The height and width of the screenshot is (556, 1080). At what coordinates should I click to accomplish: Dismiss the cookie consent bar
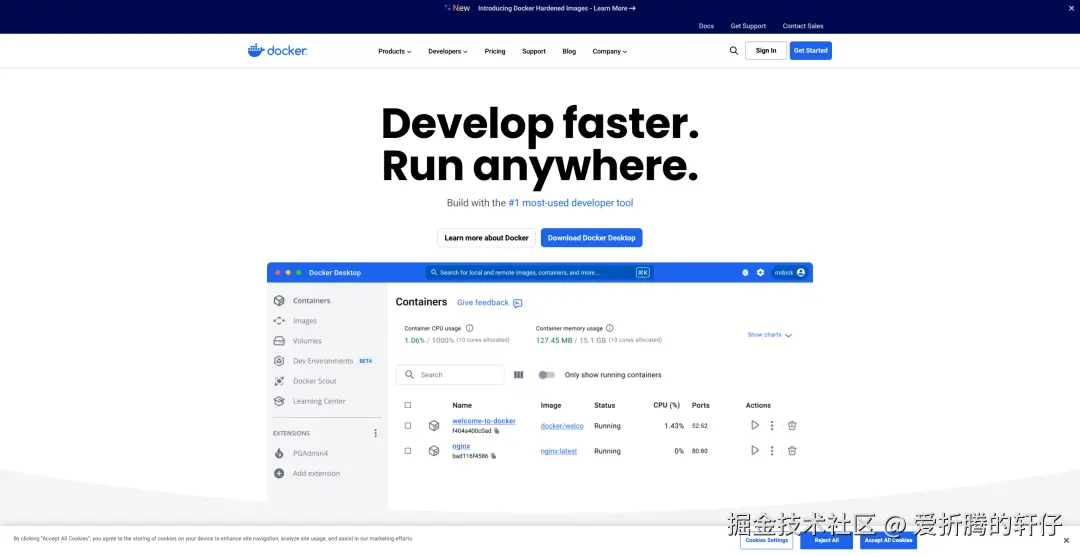1066,541
